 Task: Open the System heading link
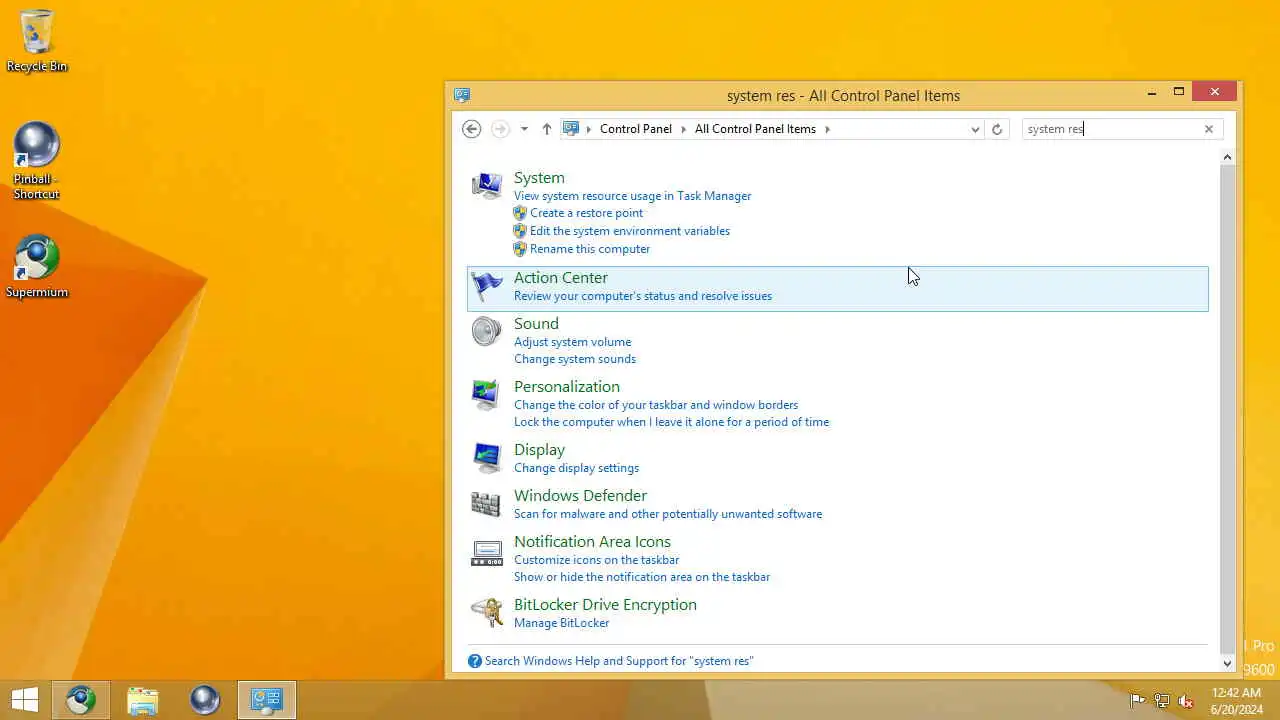(x=539, y=177)
